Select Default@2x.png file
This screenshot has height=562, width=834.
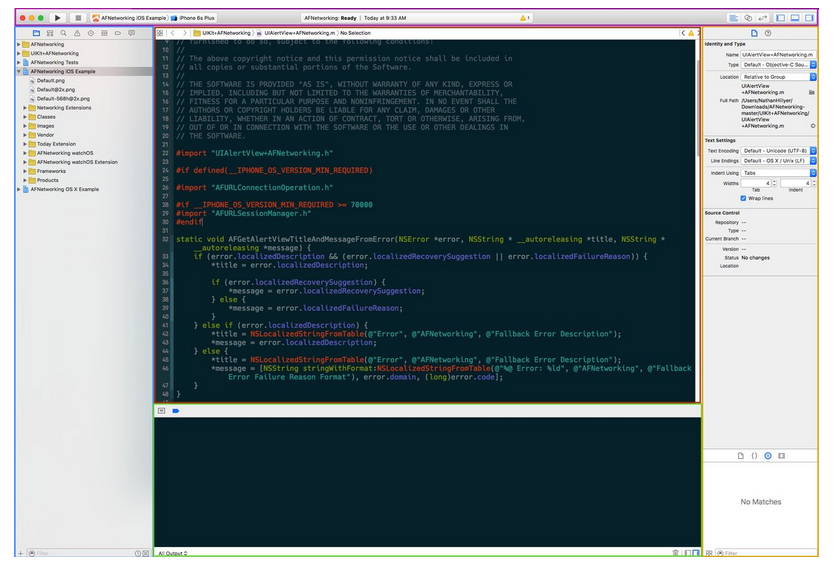coord(55,90)
